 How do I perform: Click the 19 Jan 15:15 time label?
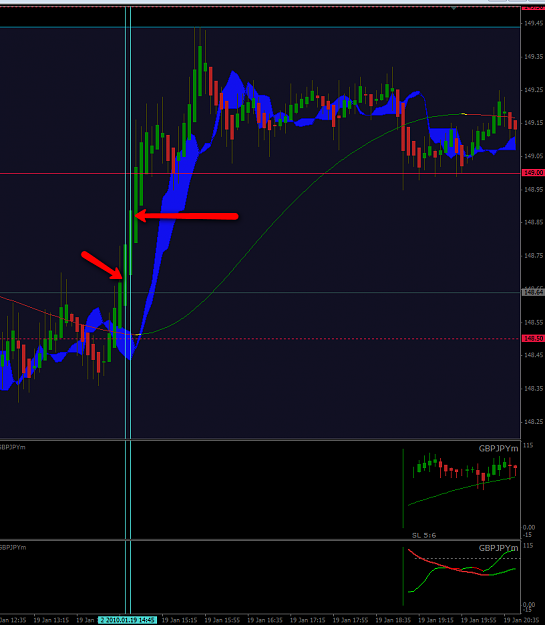[x=179, y=621]
